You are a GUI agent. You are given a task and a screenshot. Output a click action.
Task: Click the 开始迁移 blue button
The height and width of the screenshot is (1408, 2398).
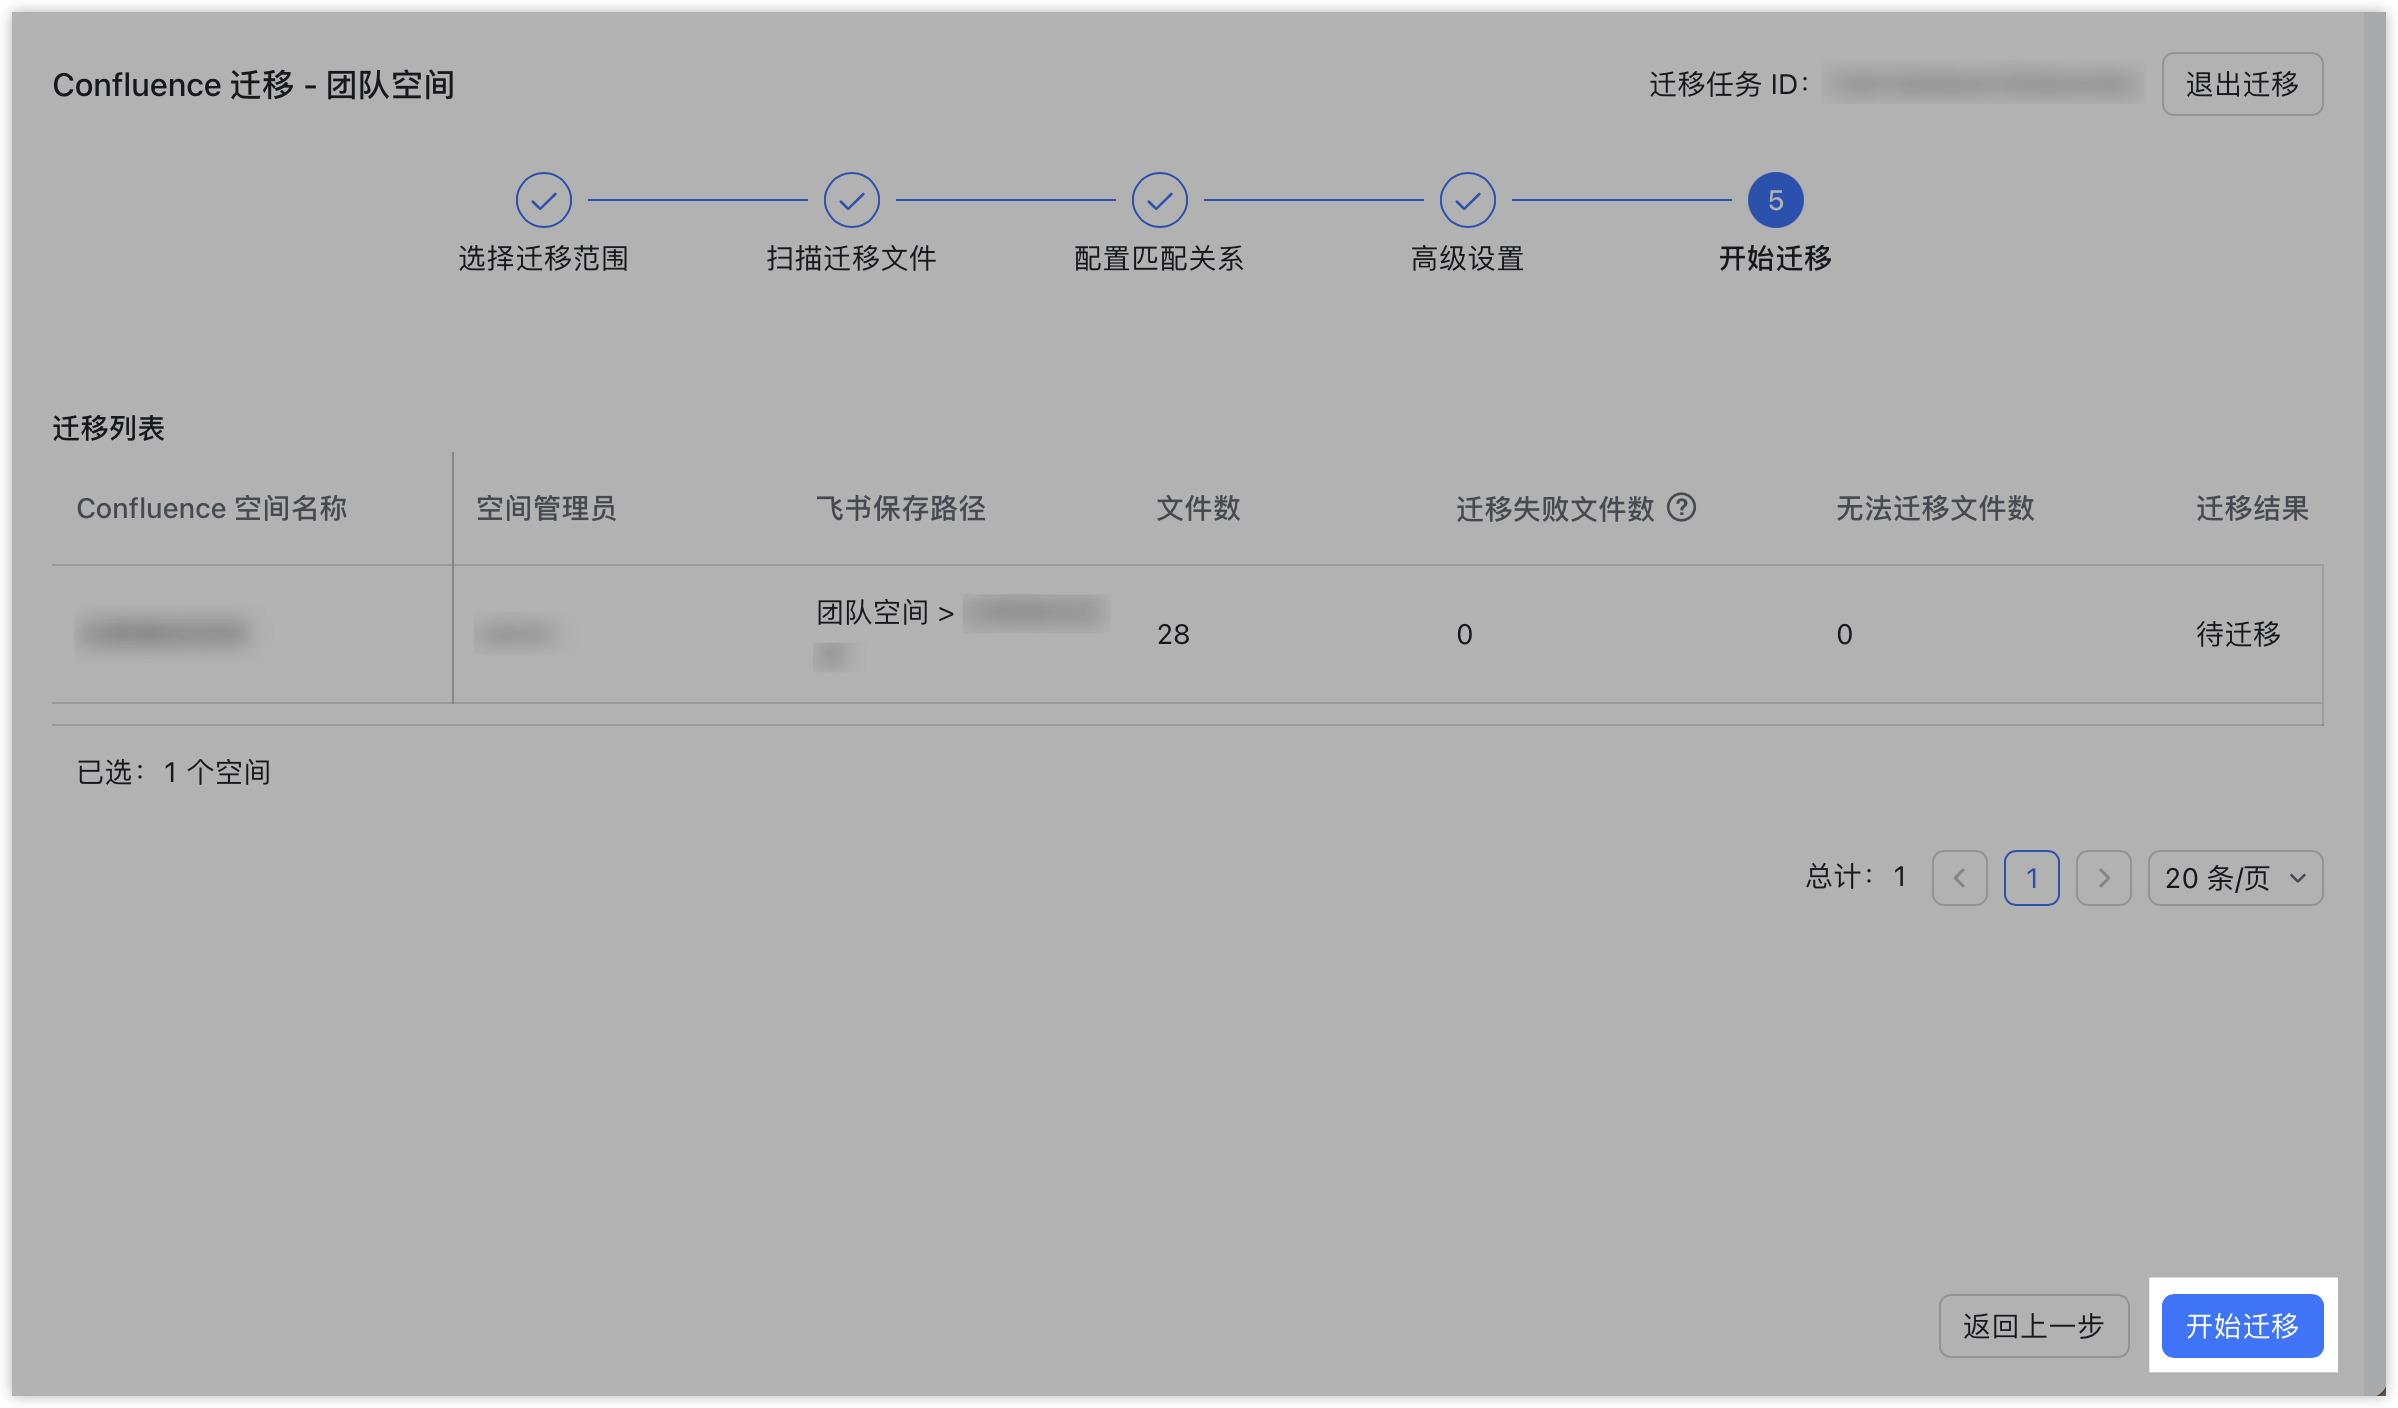2241,1326
